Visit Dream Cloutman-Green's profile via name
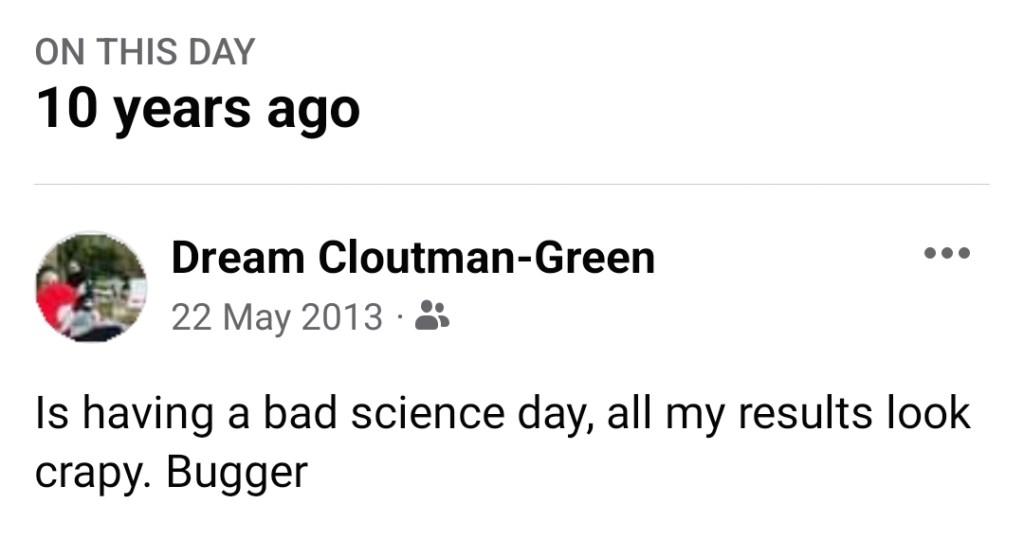1024x558 pixels. coord(412,258)
